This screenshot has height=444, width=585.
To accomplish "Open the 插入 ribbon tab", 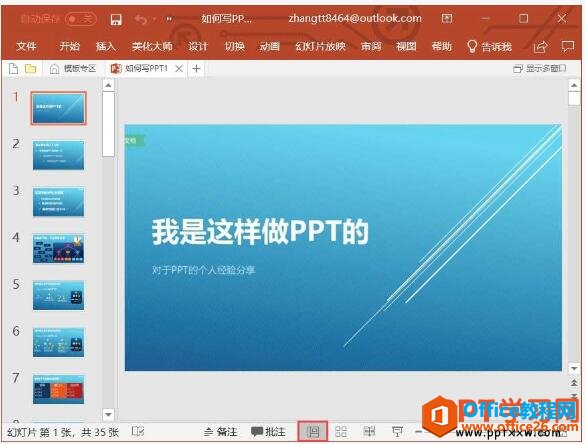I will coord(106,46).
